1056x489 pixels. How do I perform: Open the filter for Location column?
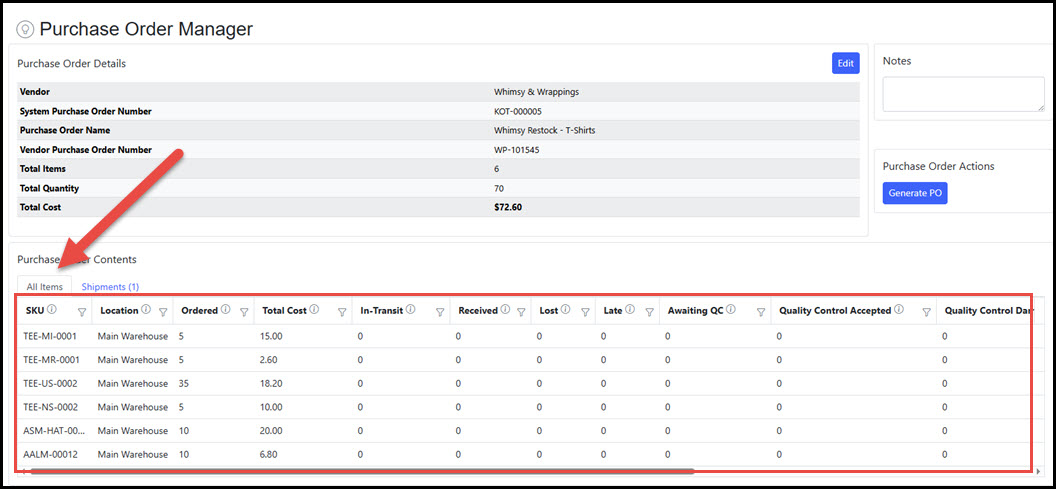pos(163,312)
